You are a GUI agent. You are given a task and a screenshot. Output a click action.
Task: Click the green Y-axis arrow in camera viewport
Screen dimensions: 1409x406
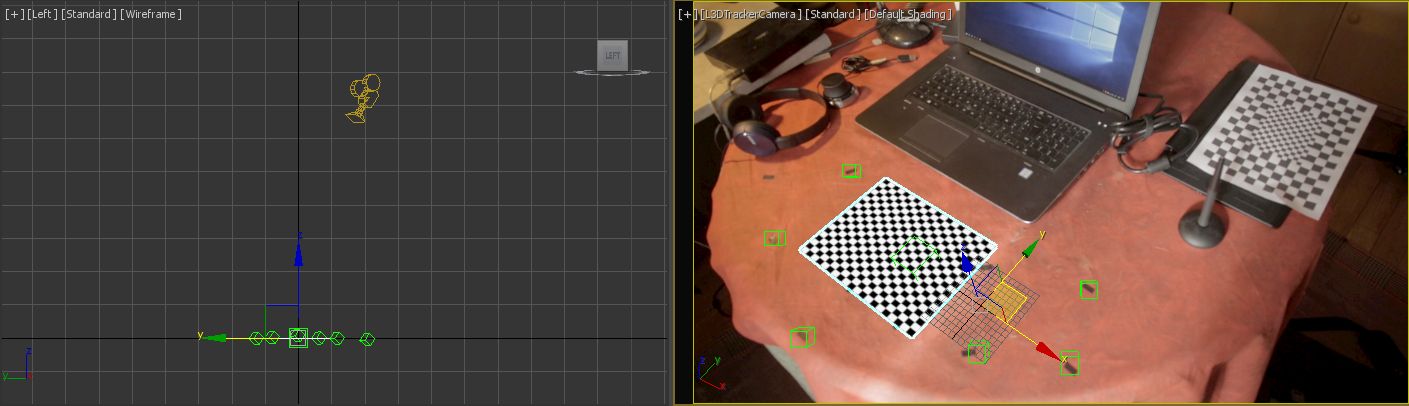tap(1032, 242)
